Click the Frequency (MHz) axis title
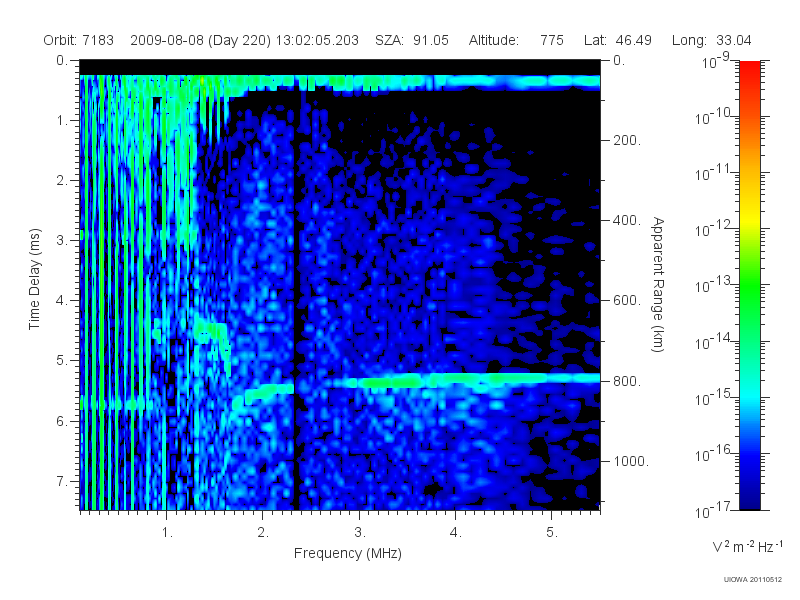 pos(348,553)
